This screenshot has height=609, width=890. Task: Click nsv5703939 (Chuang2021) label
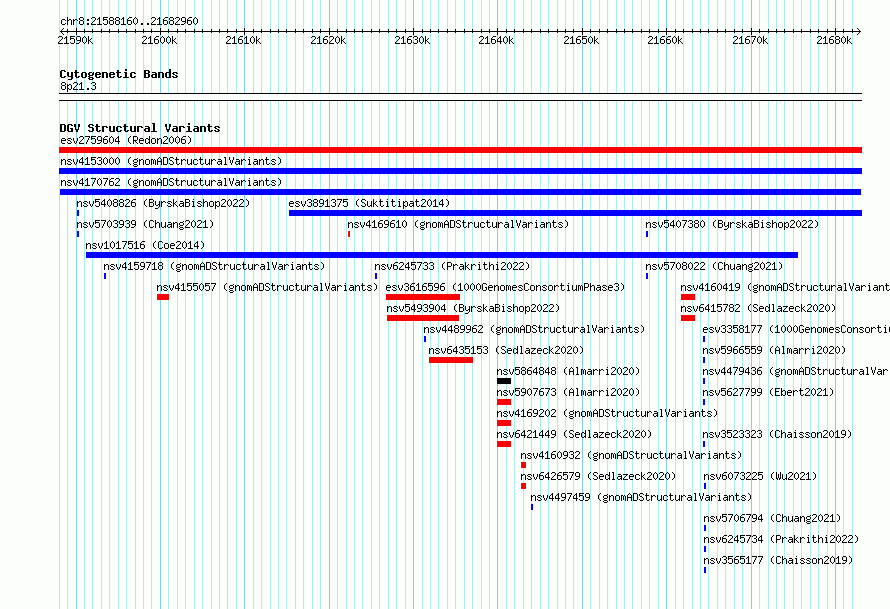[145, 224]
